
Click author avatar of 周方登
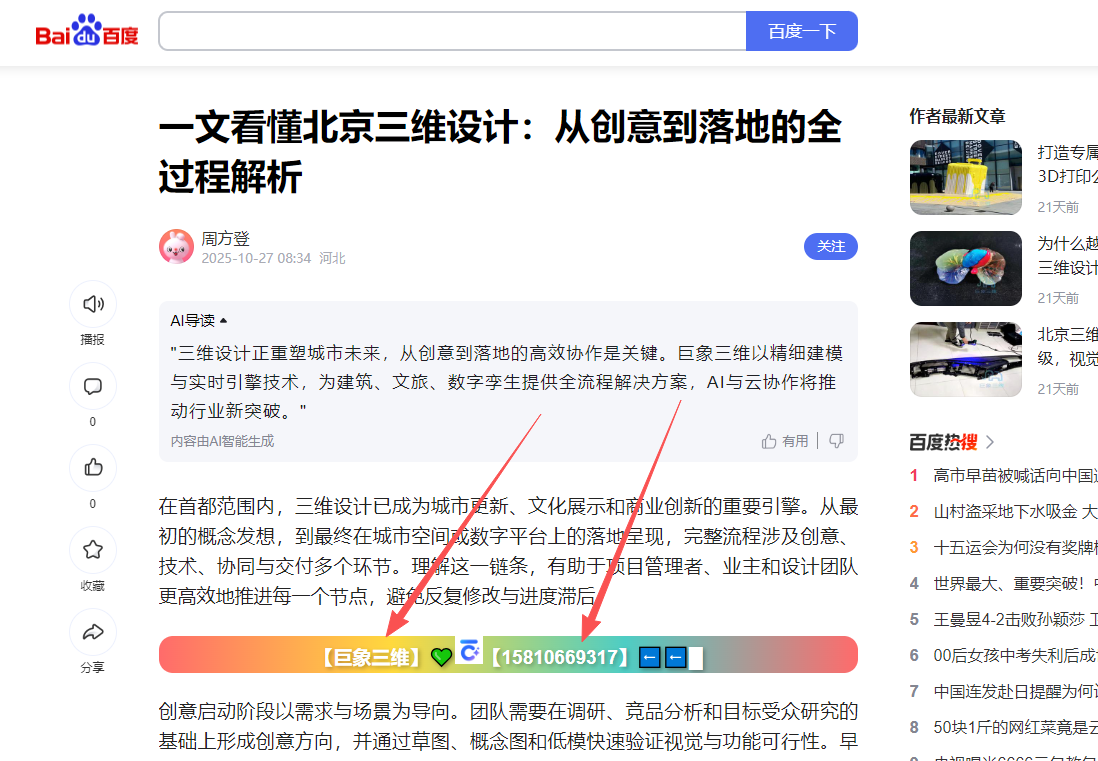pyautogui.click(x=176, y=246)
